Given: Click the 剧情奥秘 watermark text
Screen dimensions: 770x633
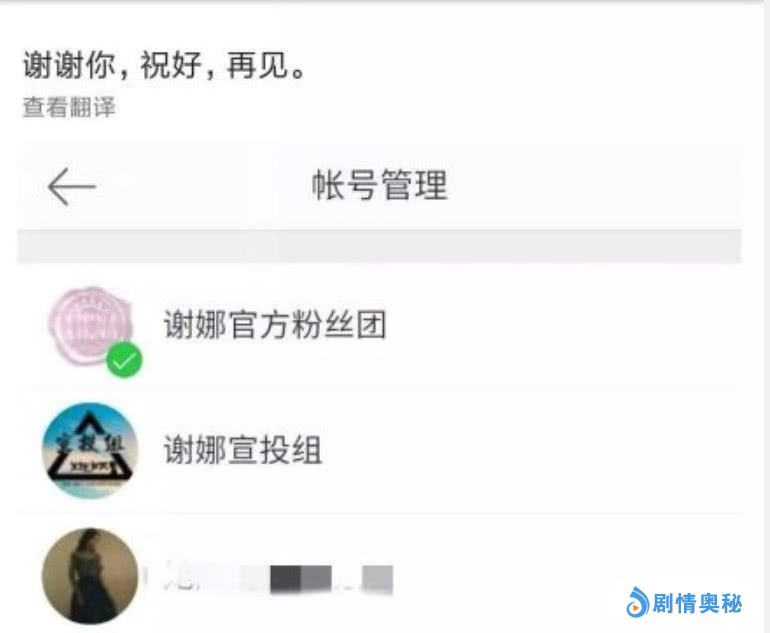Looking at the screenshot, I should (x=696, y=603).
